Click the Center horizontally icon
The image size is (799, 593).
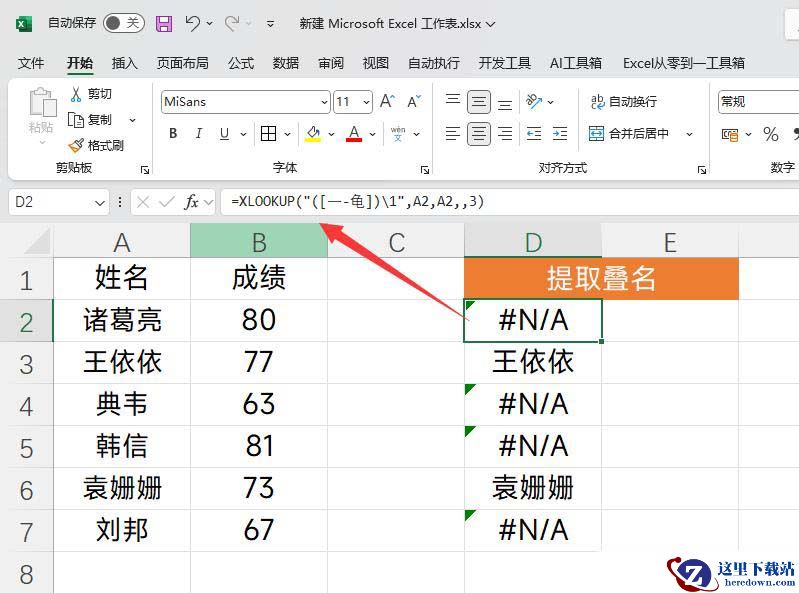pyautogui.click(x=479, y=133)
